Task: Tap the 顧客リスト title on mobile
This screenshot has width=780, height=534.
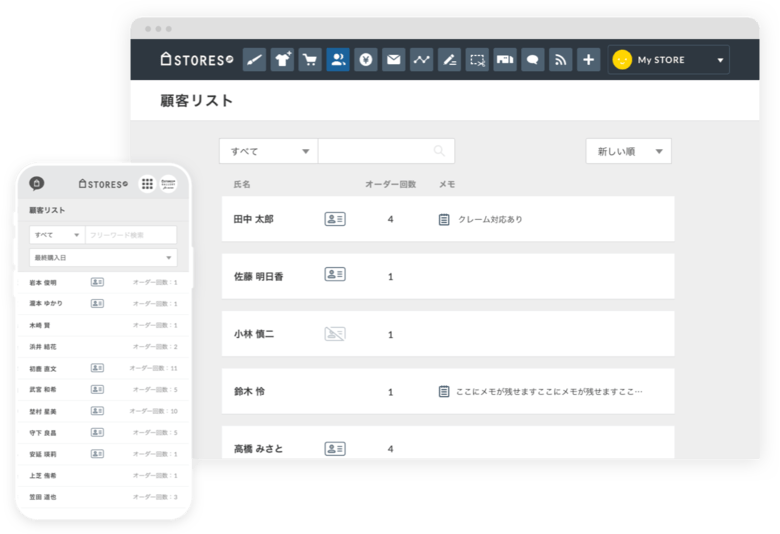Action: (47, 210)
